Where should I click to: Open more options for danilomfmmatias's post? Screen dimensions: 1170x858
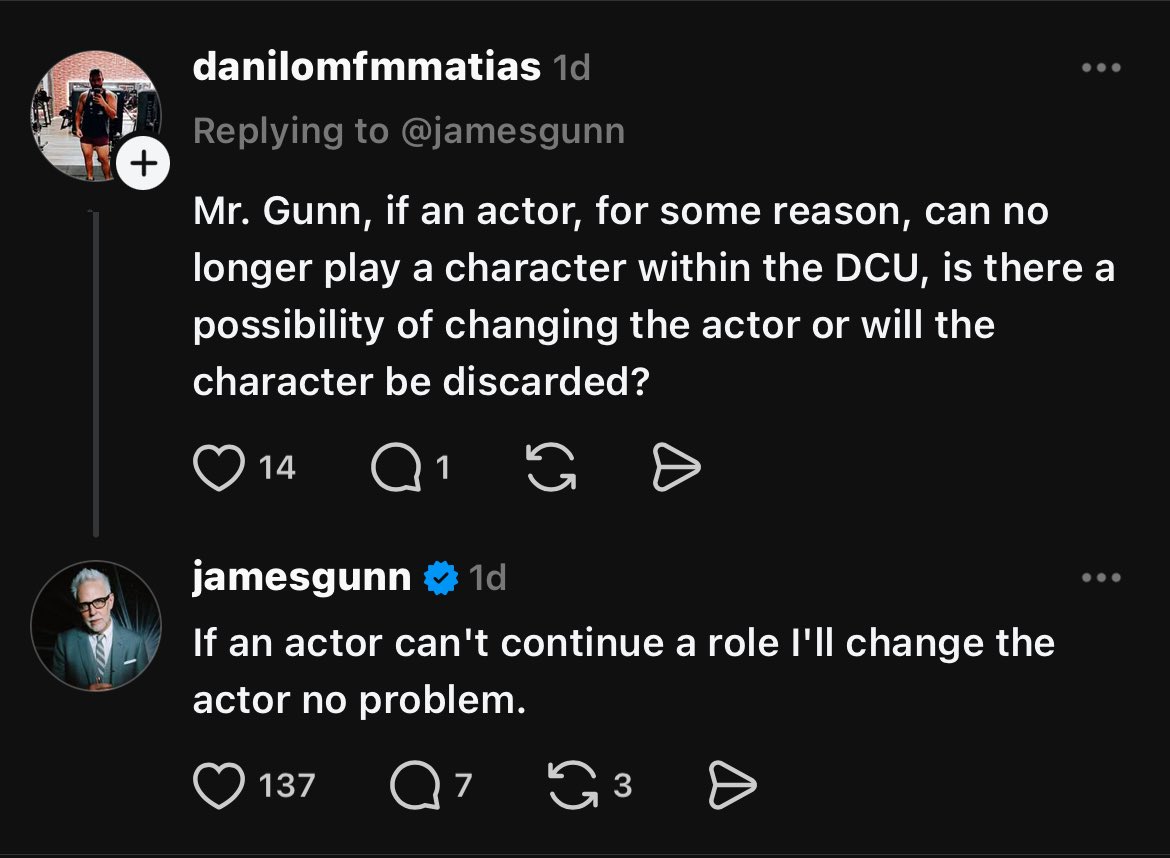coord(1101,68)
